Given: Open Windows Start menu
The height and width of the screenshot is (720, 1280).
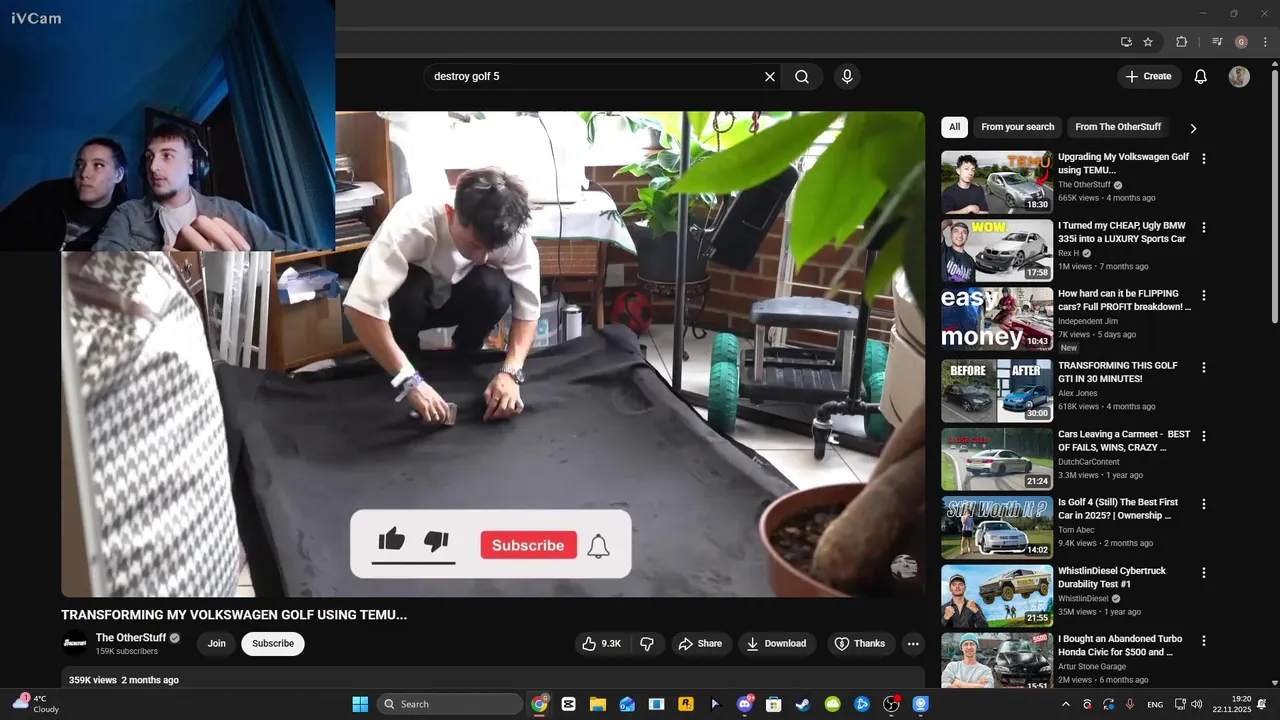Looking at the screenshot, I should [x=360, y=704].
